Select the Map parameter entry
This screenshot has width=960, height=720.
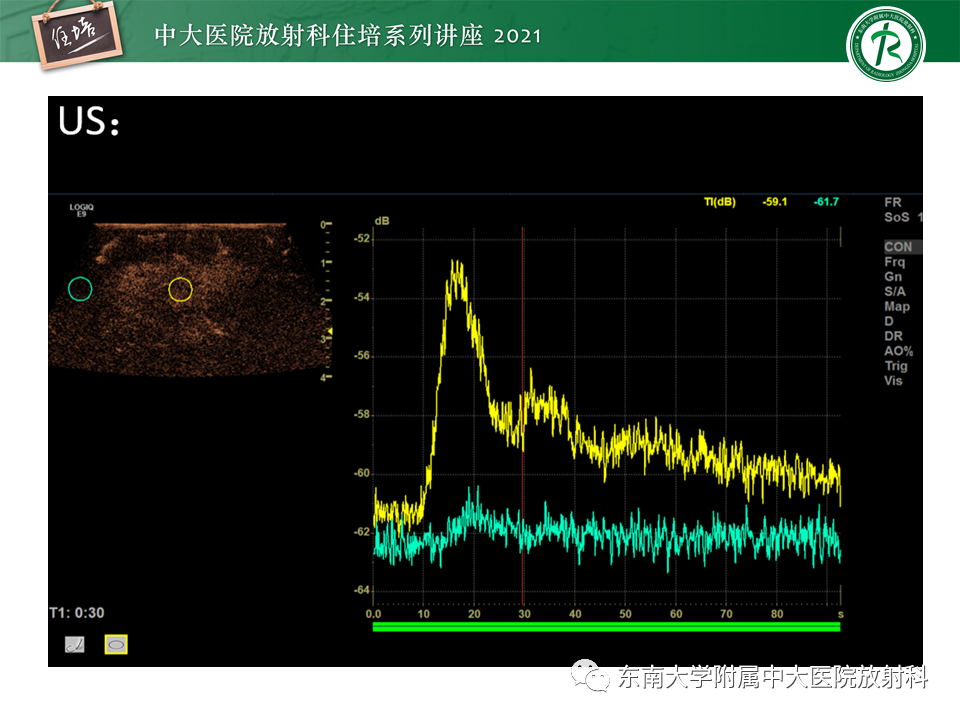[897, 307]
